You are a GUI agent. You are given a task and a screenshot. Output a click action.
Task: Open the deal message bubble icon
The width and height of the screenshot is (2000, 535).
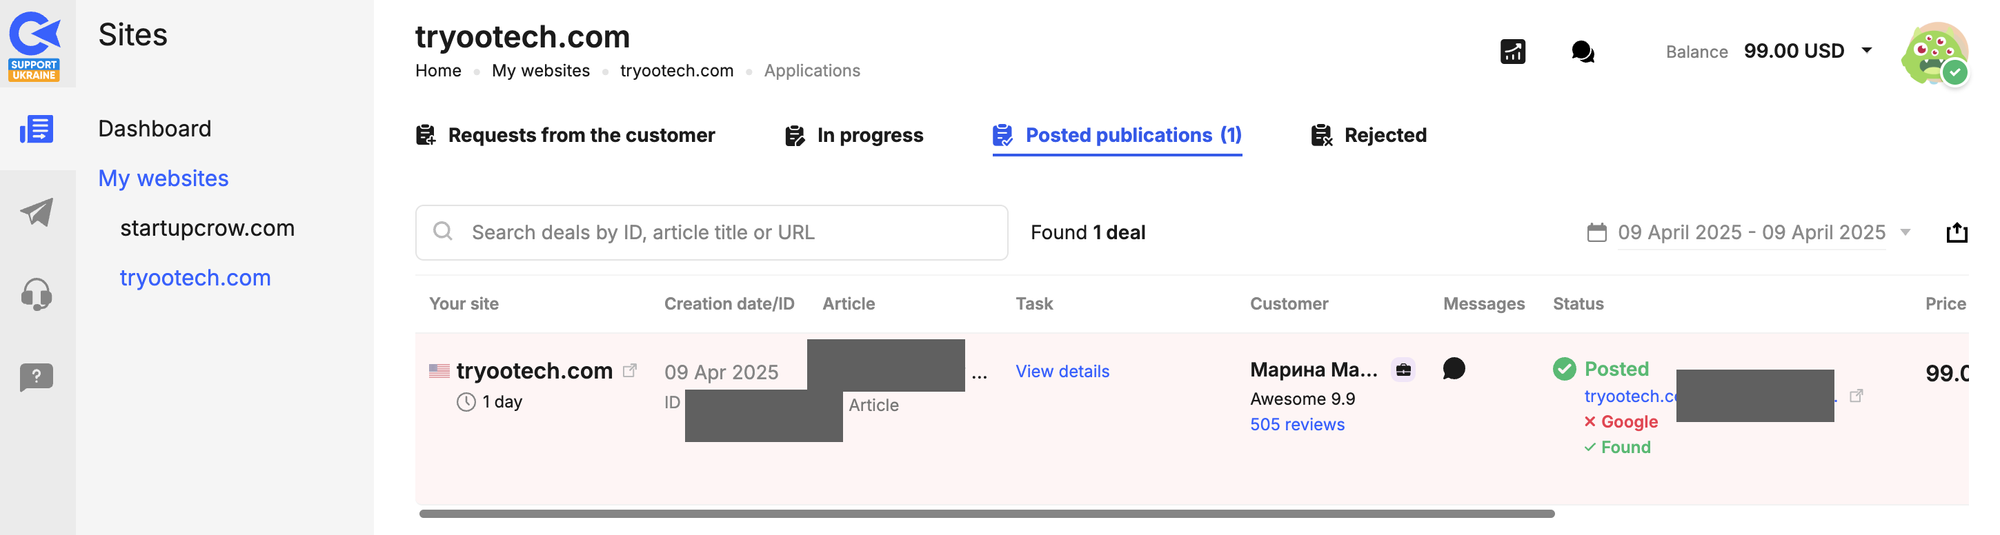tap(1454, 370)
